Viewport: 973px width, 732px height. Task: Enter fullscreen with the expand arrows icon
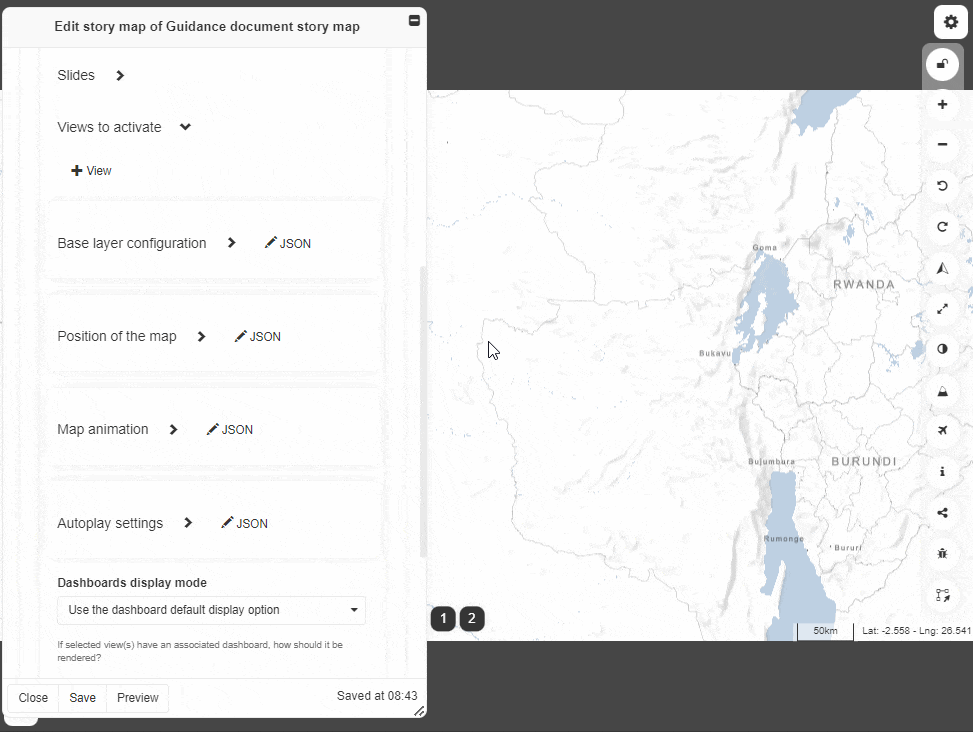942,309
